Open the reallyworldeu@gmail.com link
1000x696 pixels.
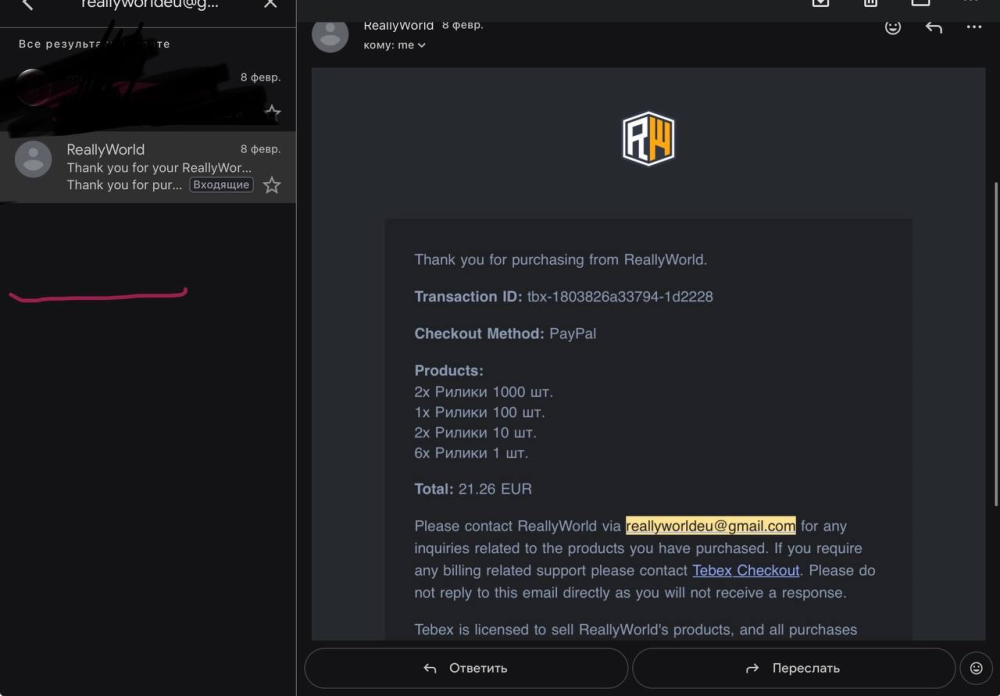point(710,526)
